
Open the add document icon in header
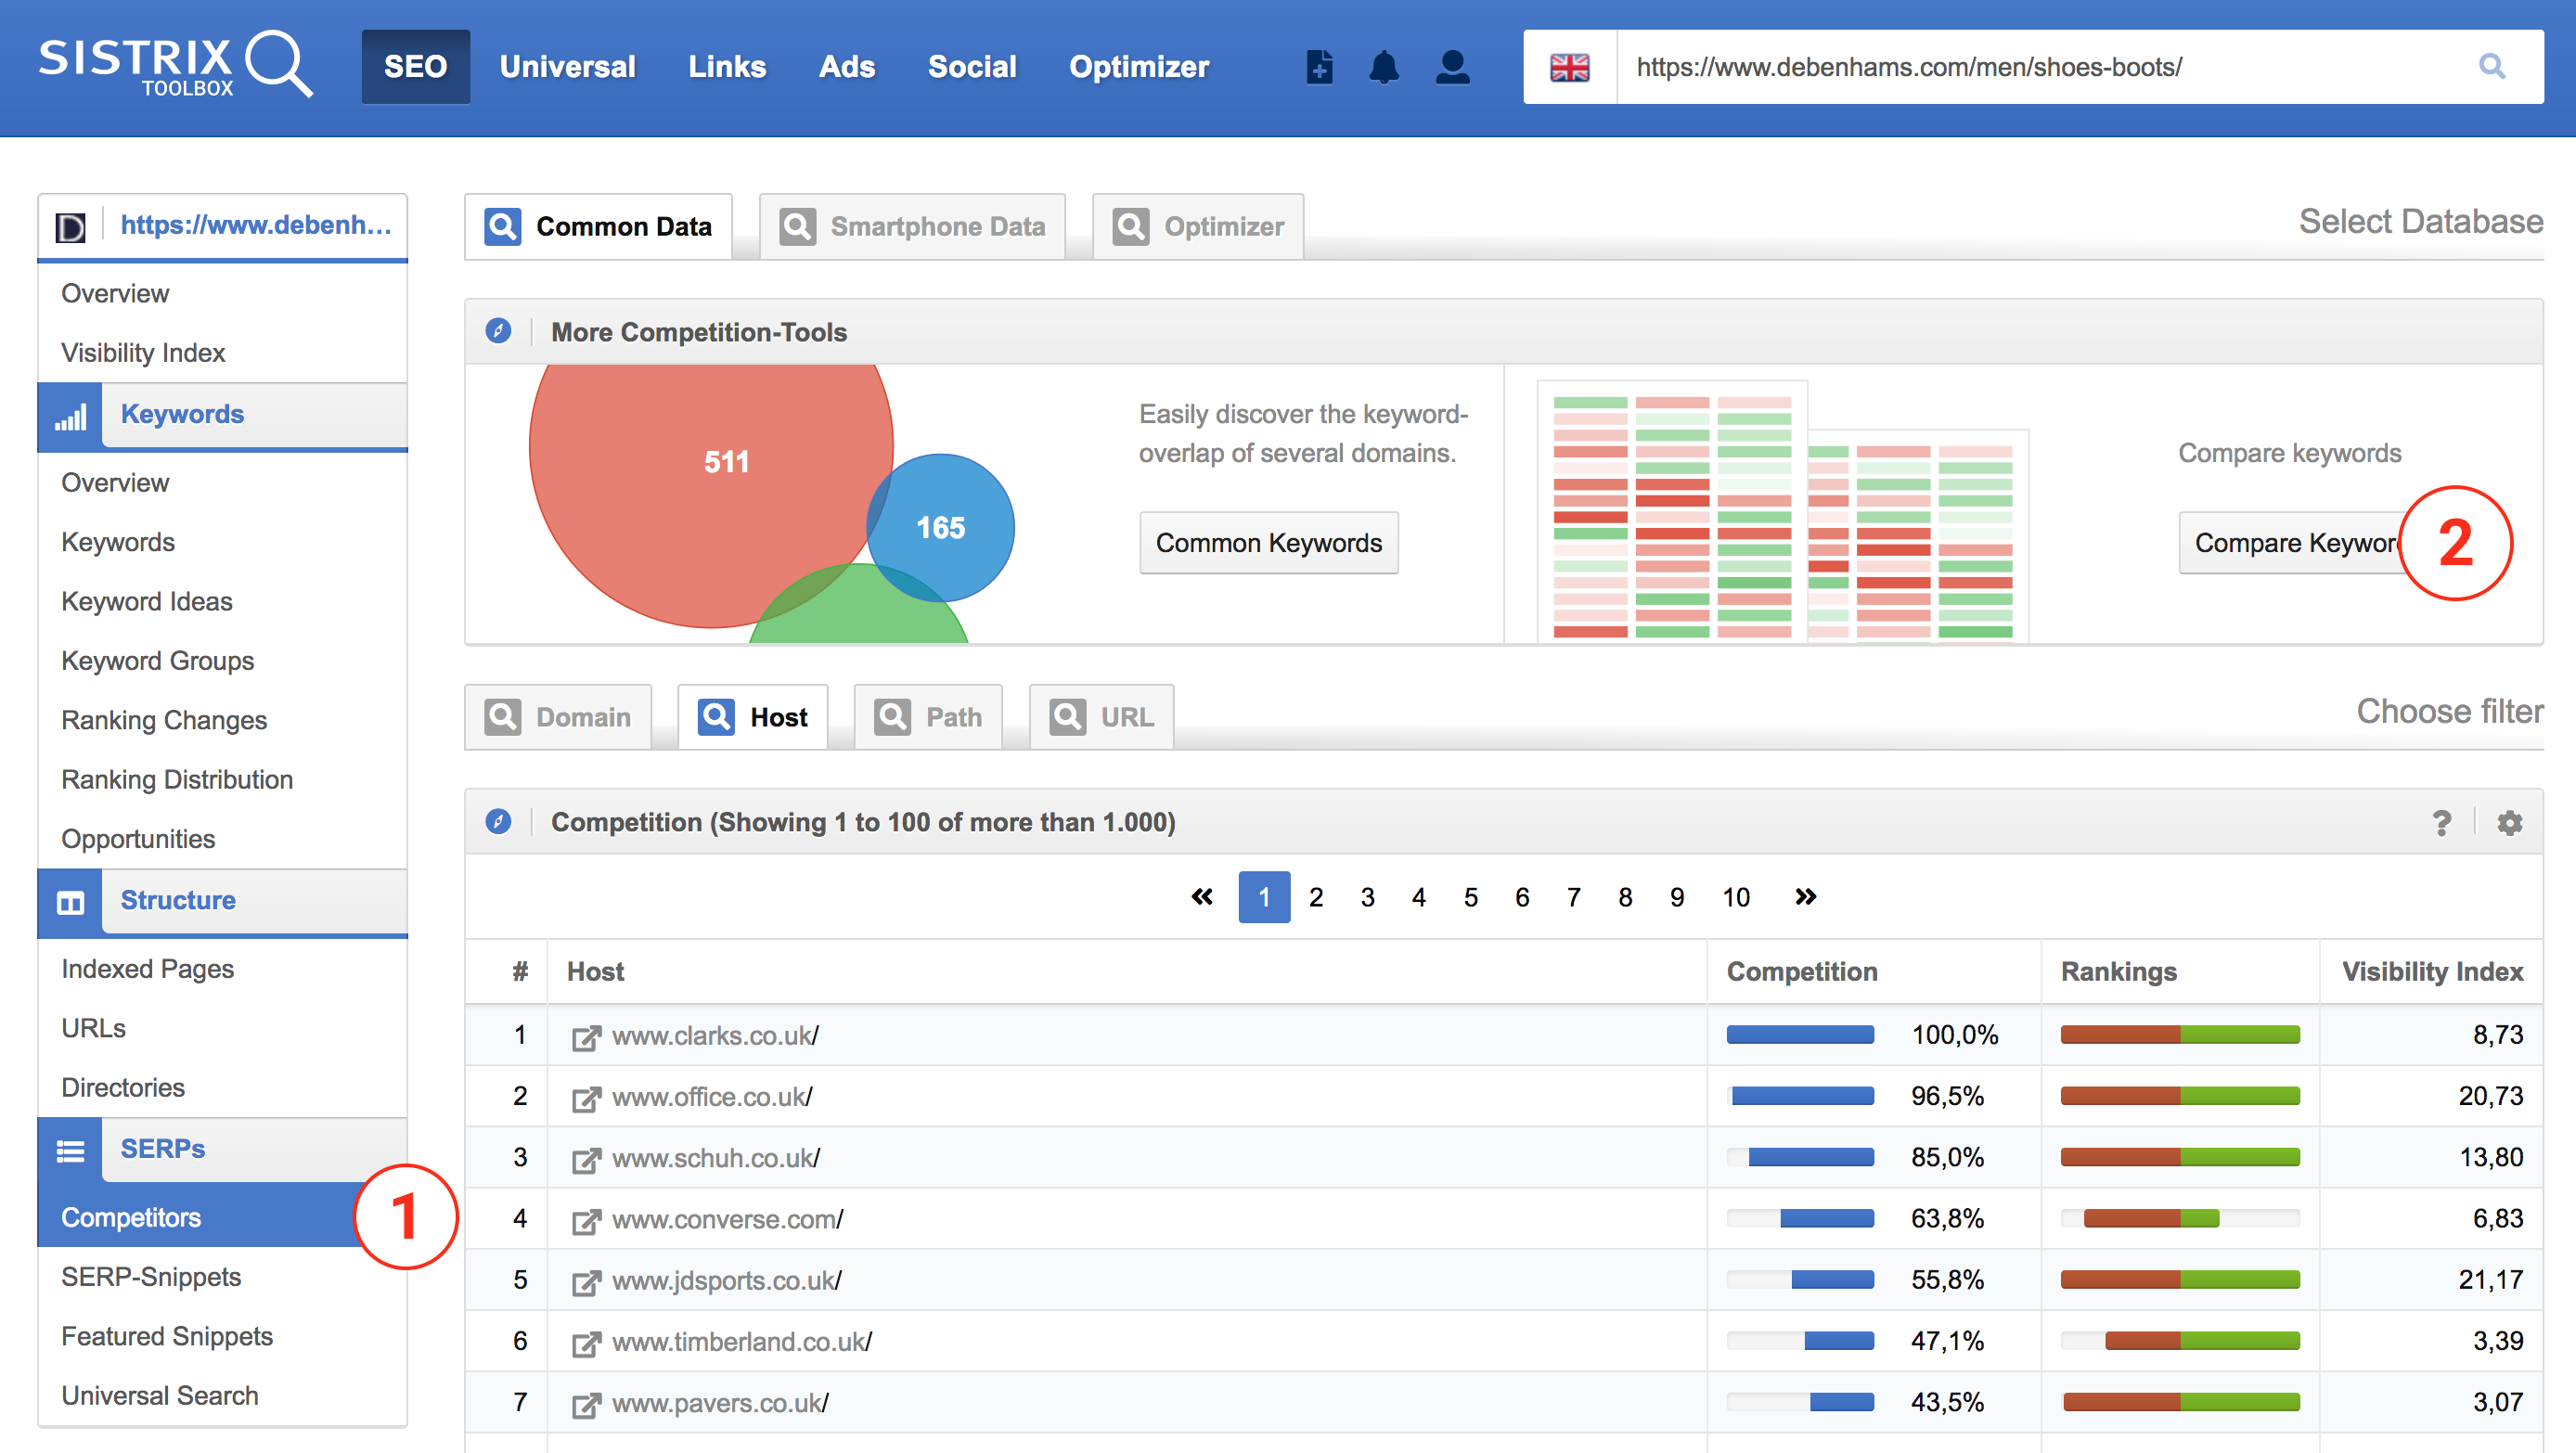point(1319,67)
